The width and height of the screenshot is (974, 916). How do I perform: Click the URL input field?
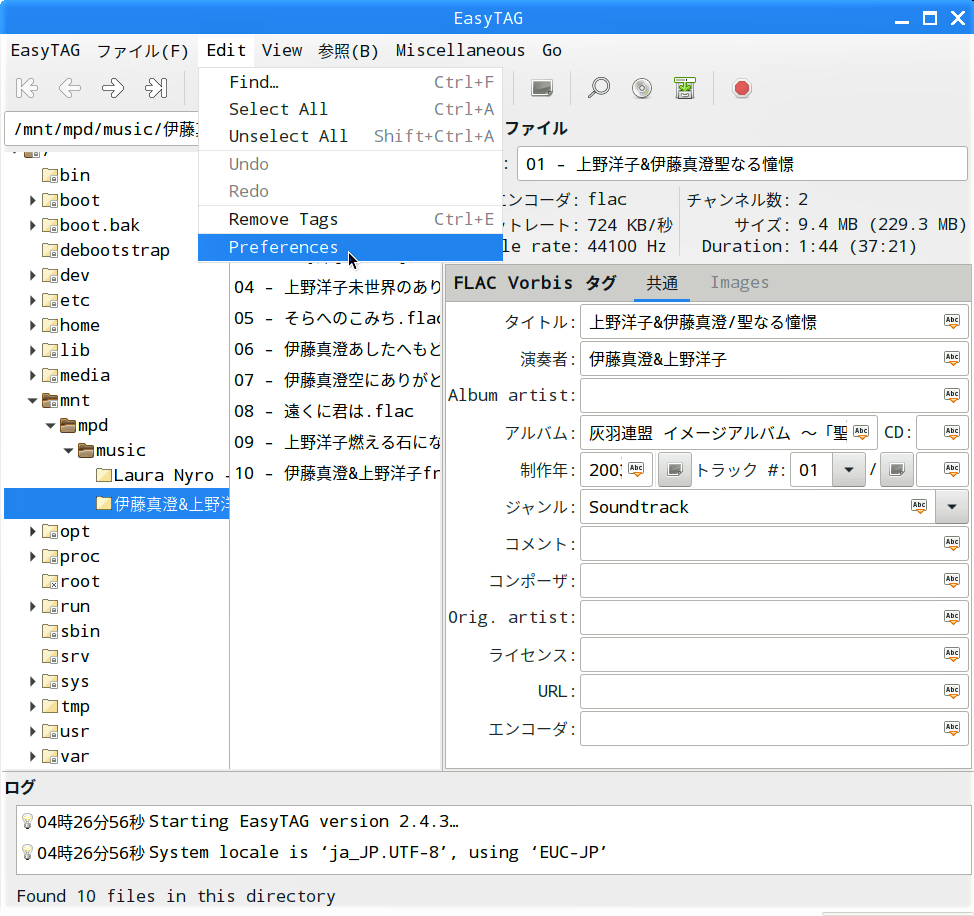(x=774, y=691)
